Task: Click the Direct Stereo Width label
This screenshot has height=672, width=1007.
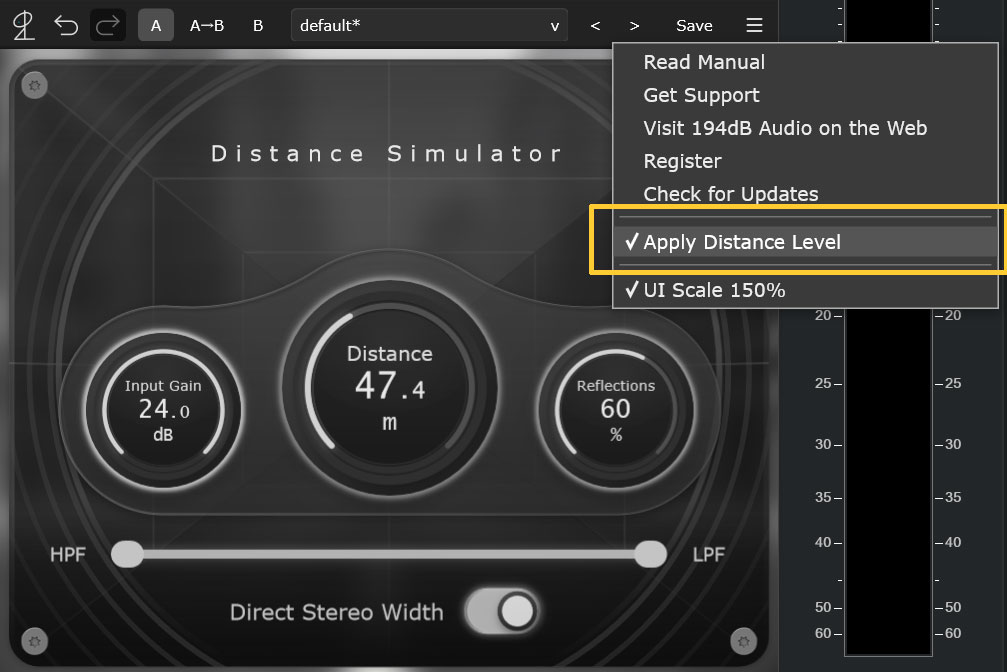Action: click(x=337, y=612)
